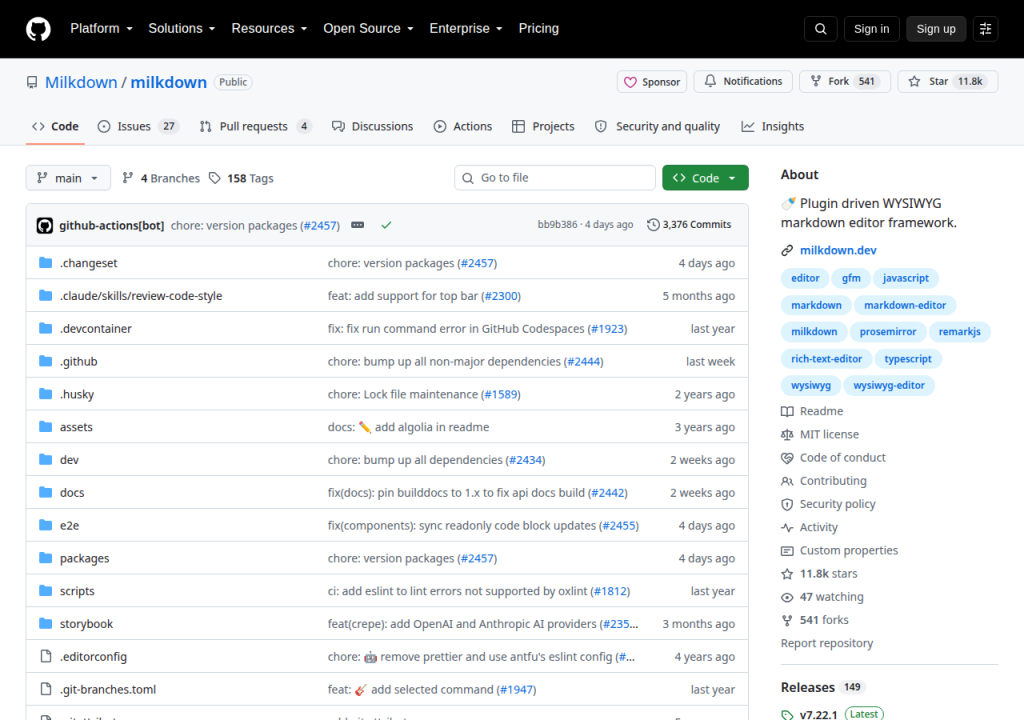
Task: Expand the Enterprise menu
Action: point(466,29)
